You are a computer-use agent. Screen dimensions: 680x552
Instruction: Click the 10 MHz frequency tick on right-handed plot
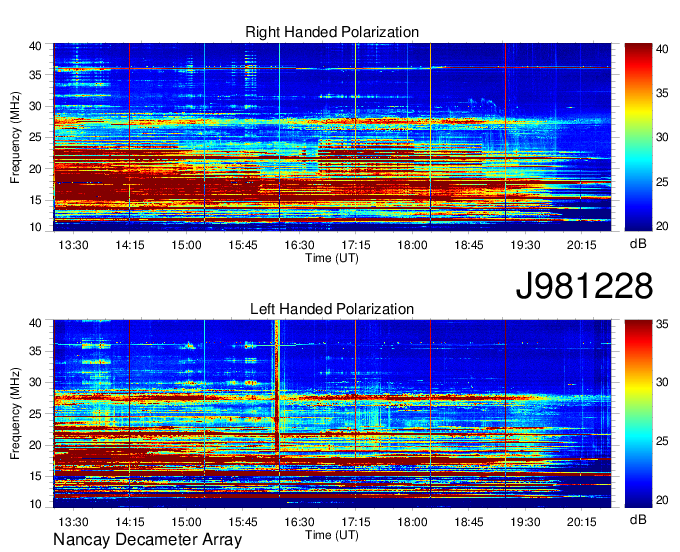pos(35,227)
